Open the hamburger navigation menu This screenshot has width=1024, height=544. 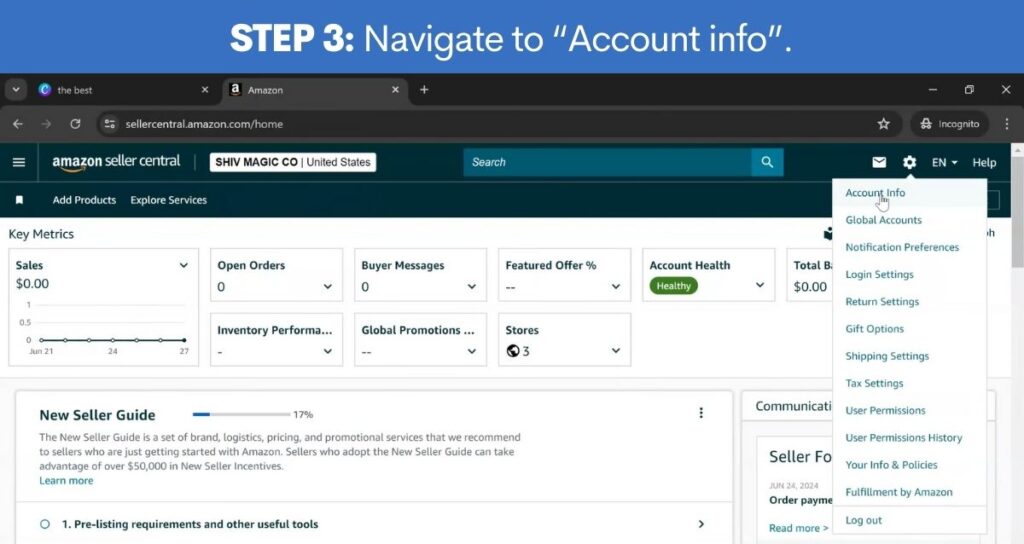(19, 162)
